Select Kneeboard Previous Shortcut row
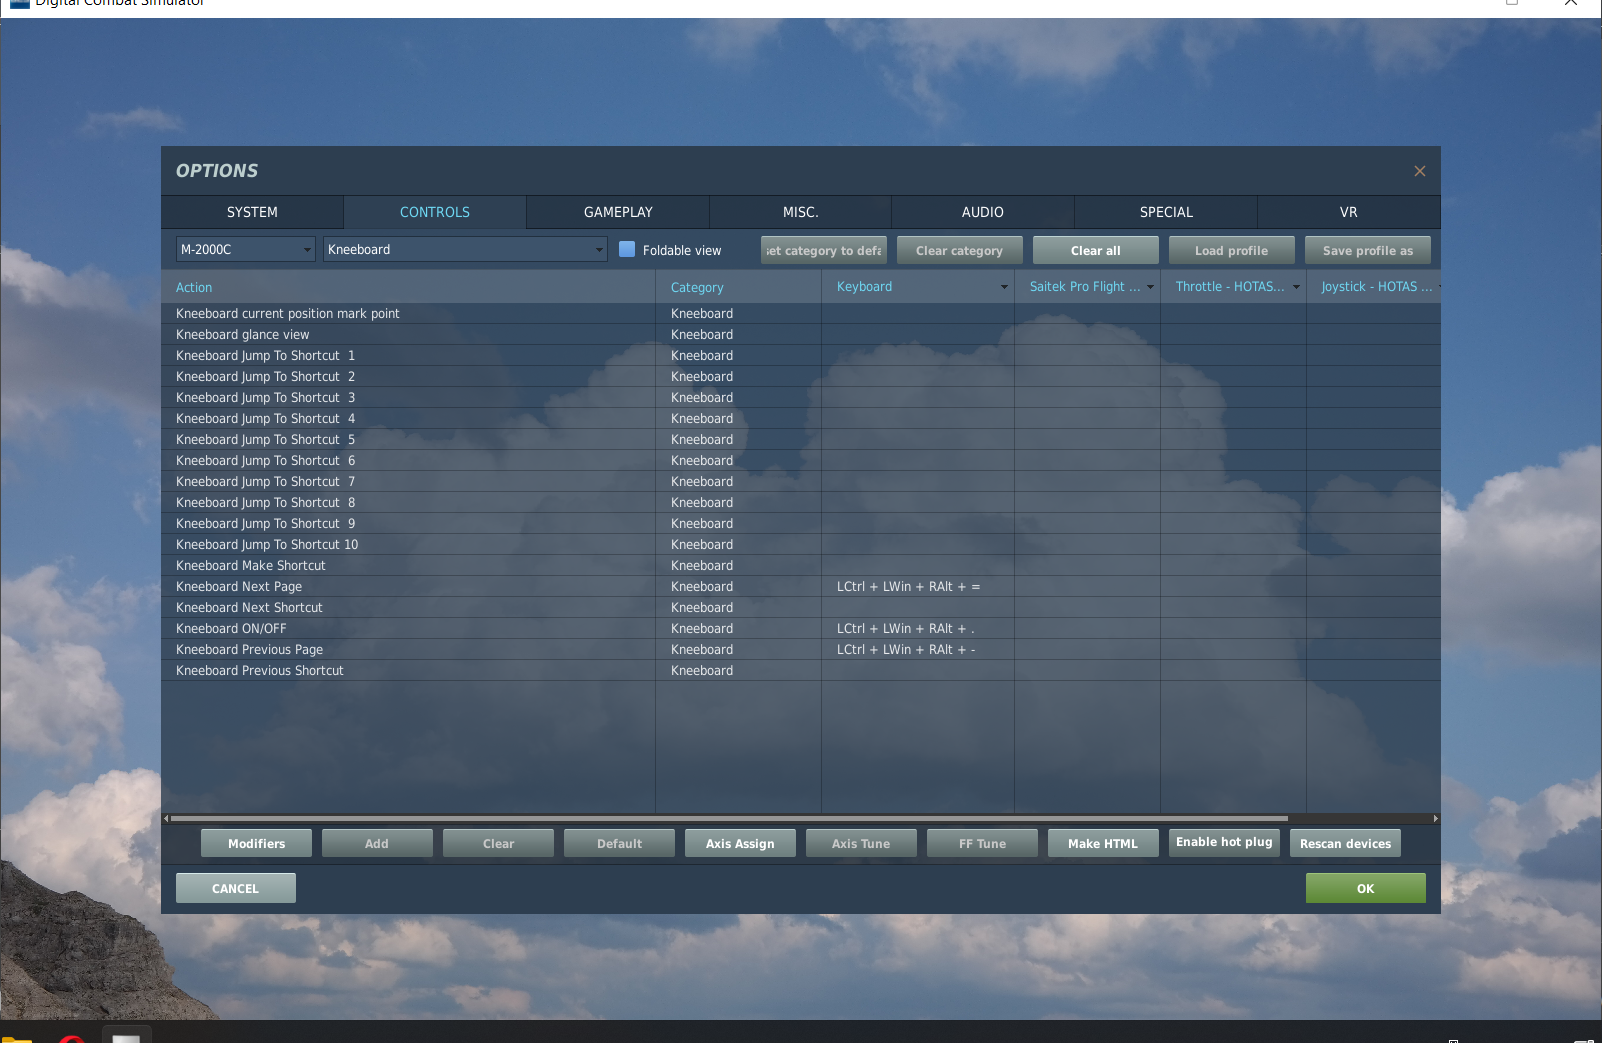Screen dimensions: 1602x1043 (801, 671)
